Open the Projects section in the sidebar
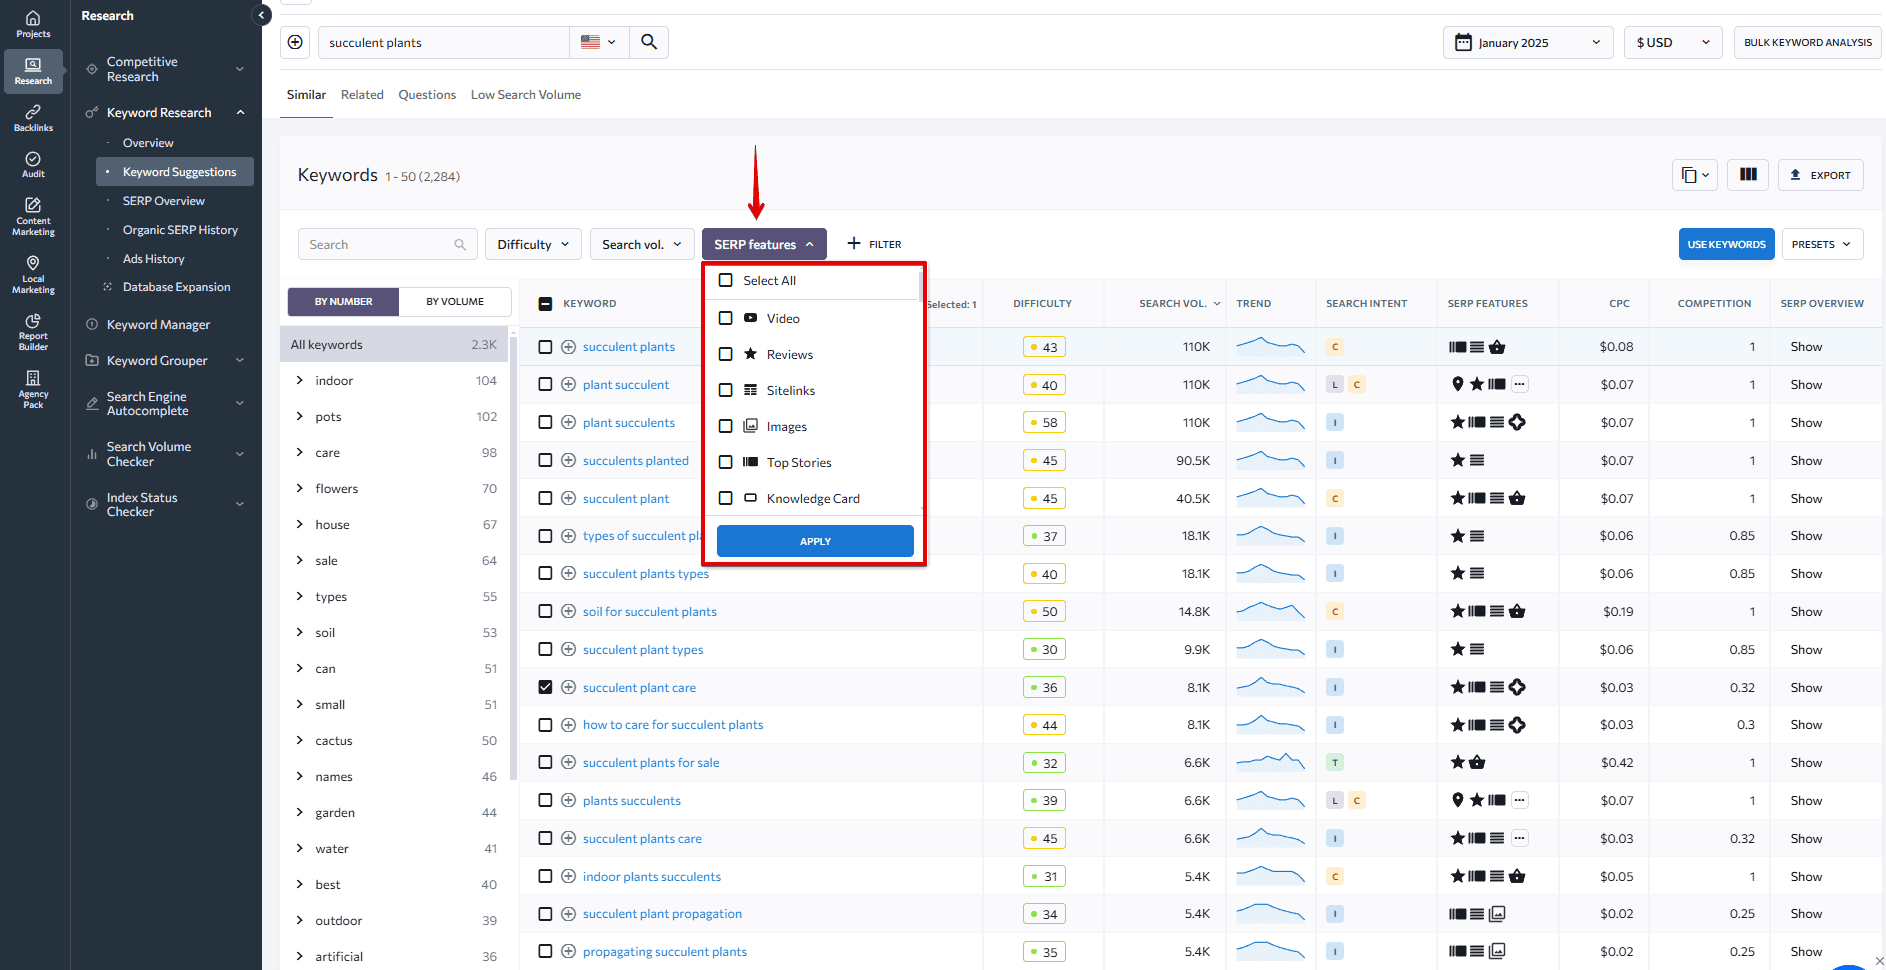1886x970 pixels. 33,22
